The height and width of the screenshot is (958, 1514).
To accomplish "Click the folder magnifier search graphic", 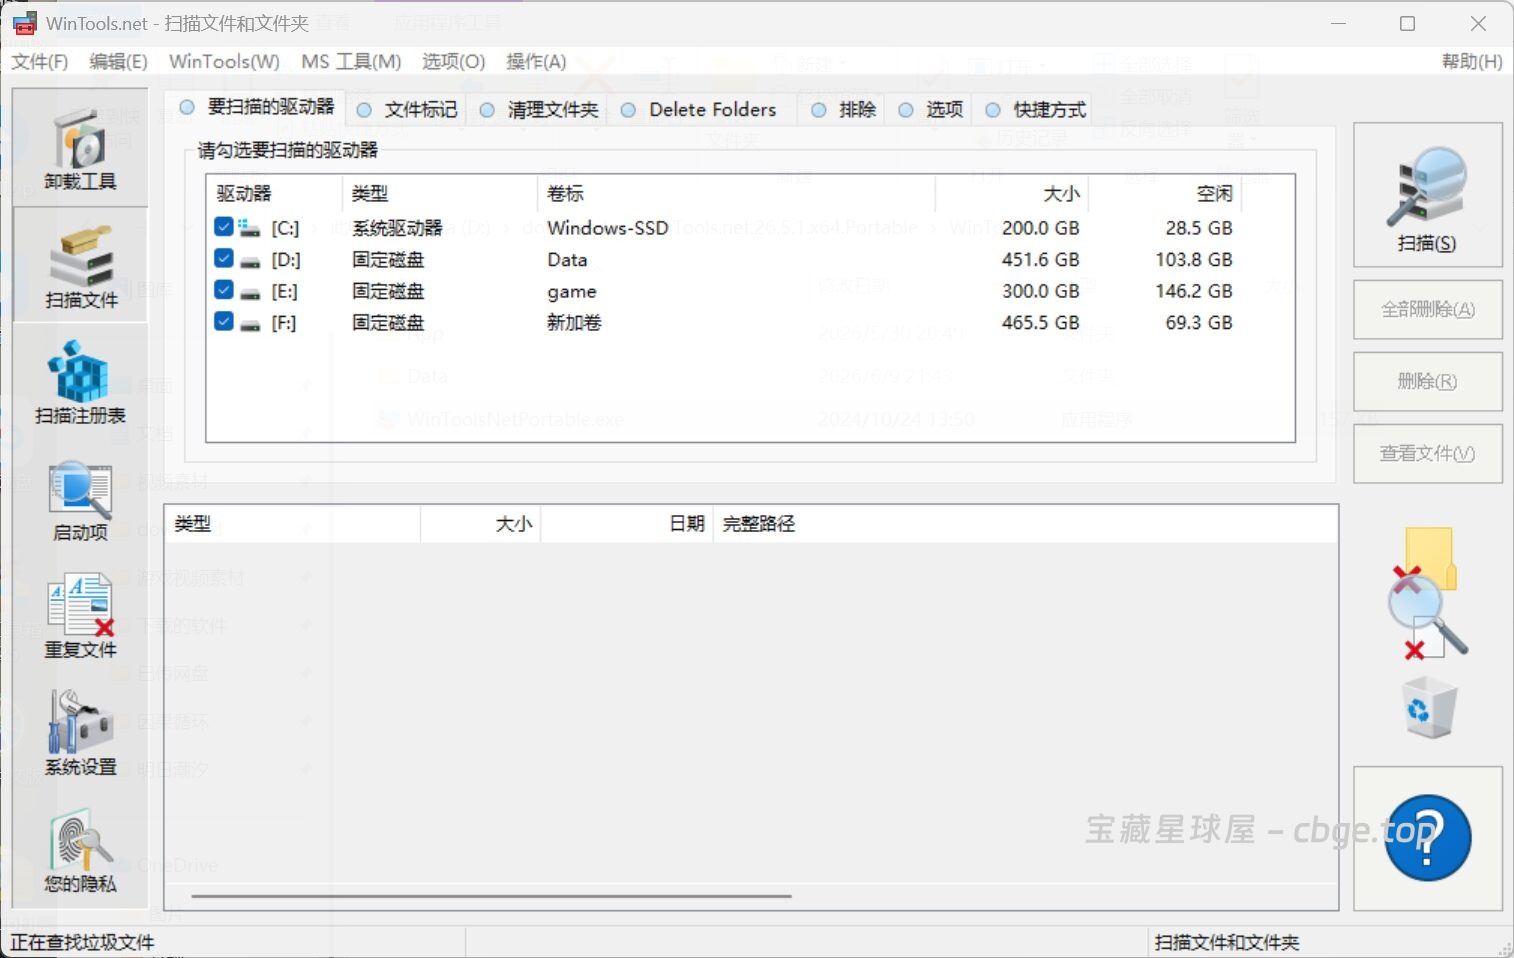I will pos(1427,594).
